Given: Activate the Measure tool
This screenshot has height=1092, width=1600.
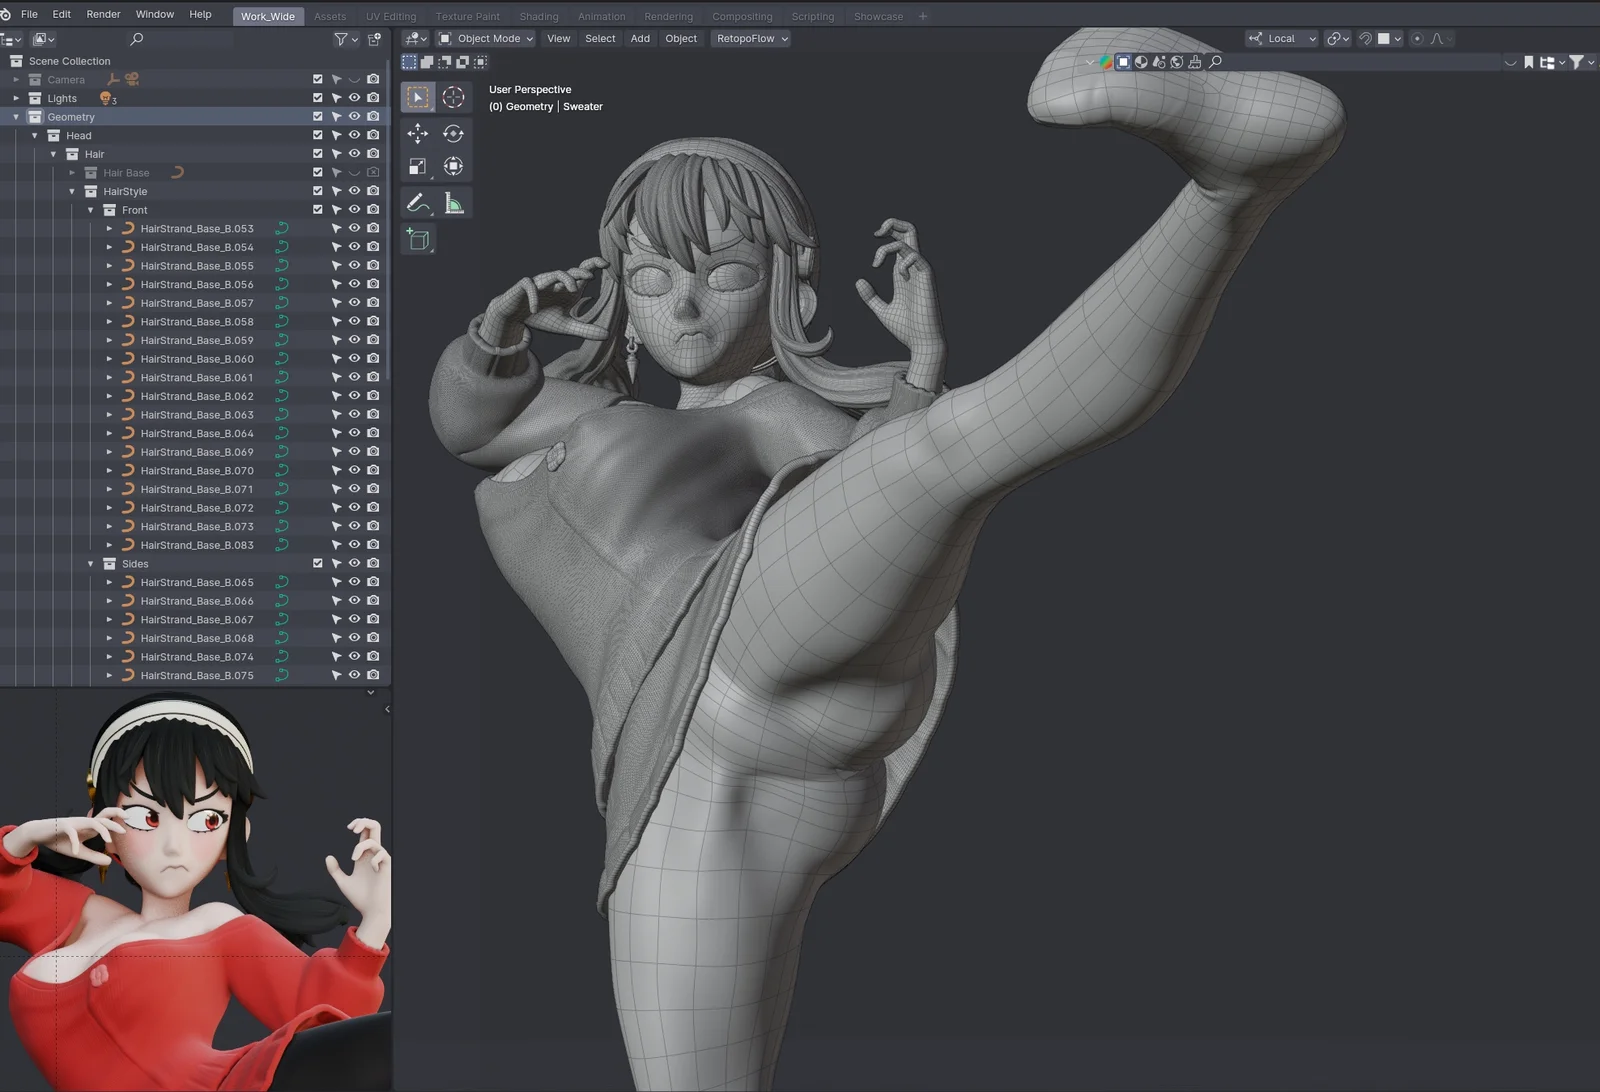Looking at the screenshot, I should point(455,202).
